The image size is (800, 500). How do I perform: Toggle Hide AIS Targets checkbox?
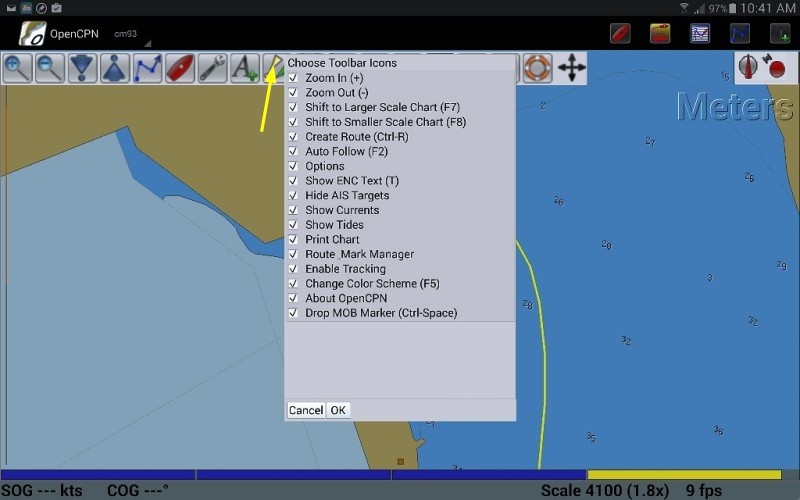pyautogui.click(x=293, y=196)
